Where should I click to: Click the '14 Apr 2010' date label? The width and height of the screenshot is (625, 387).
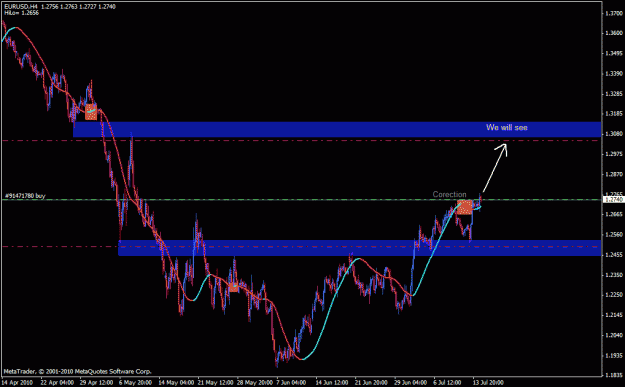[x=18, y=383]
